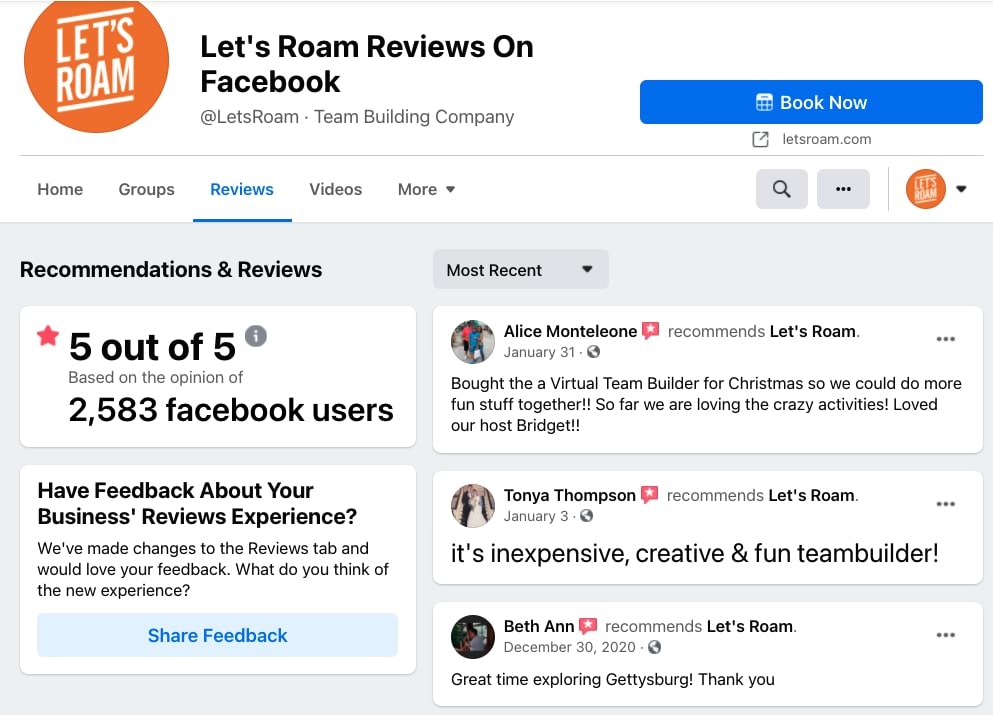Click the pink star rating icon
This screenshot has width=993, height=715.
point(48,336)
